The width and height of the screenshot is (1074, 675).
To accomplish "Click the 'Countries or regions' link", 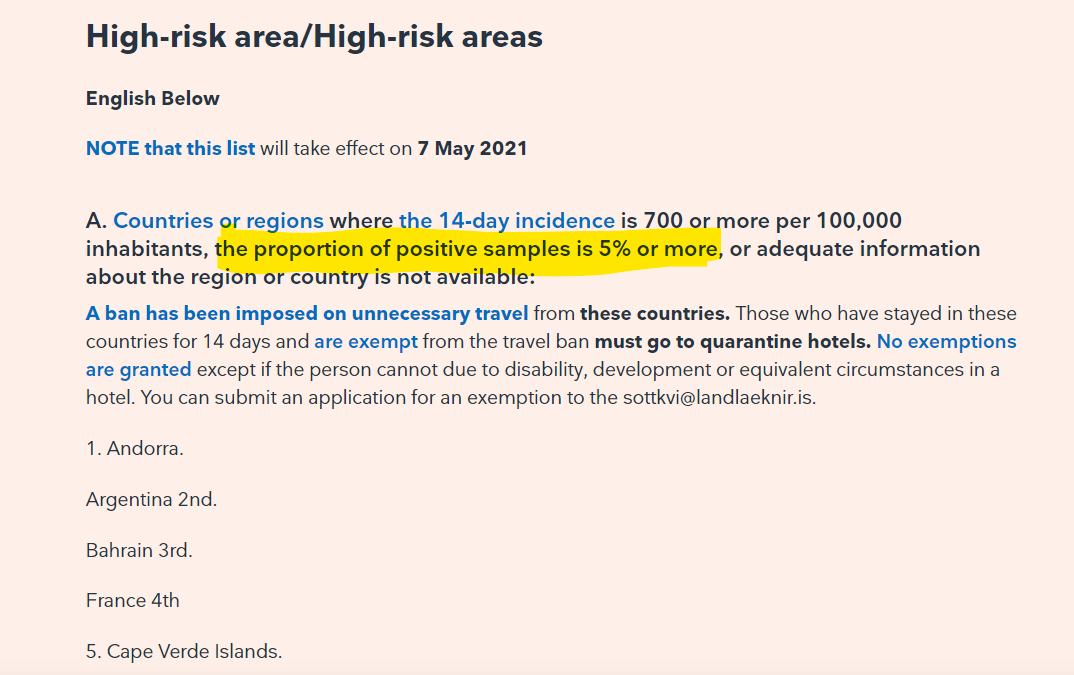I will (218, 221).
